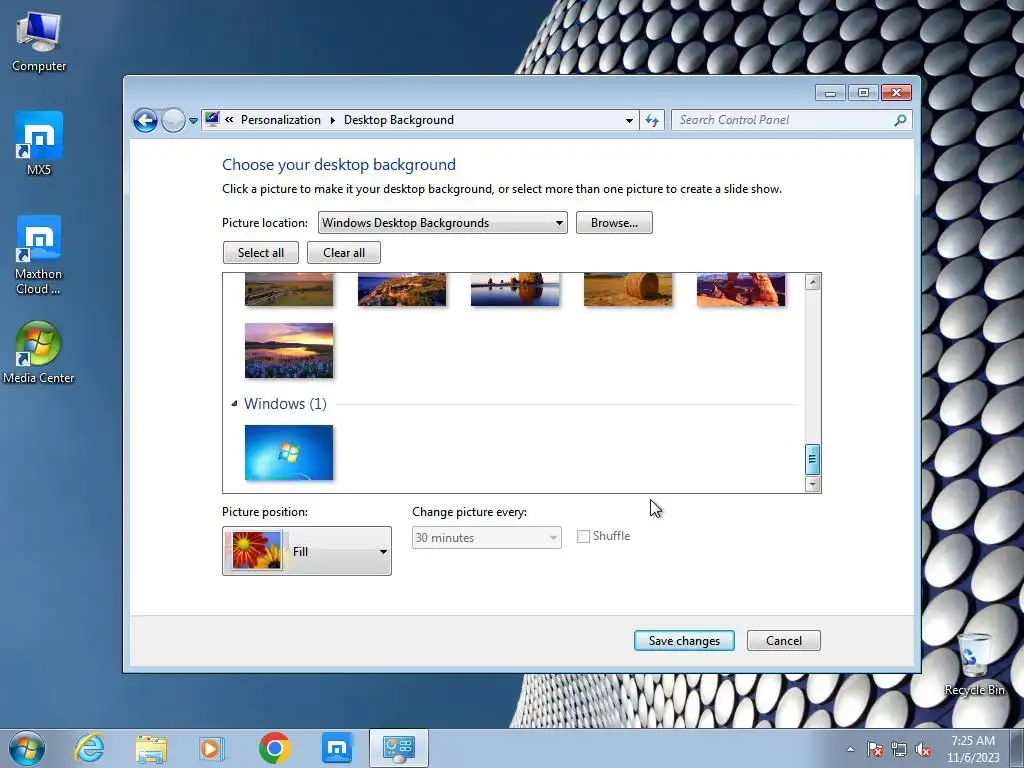Screen dimensions: 1024x768
Task: Click the muted volume tray icon
Action: [923, 749]
